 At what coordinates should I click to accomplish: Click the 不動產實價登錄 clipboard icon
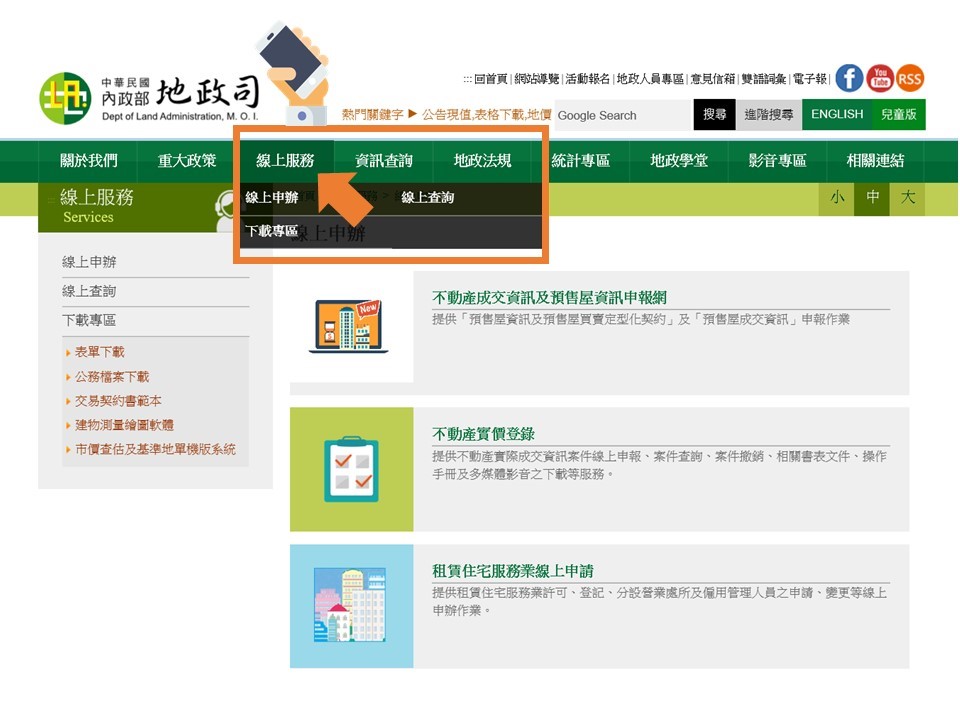[351, 469]
